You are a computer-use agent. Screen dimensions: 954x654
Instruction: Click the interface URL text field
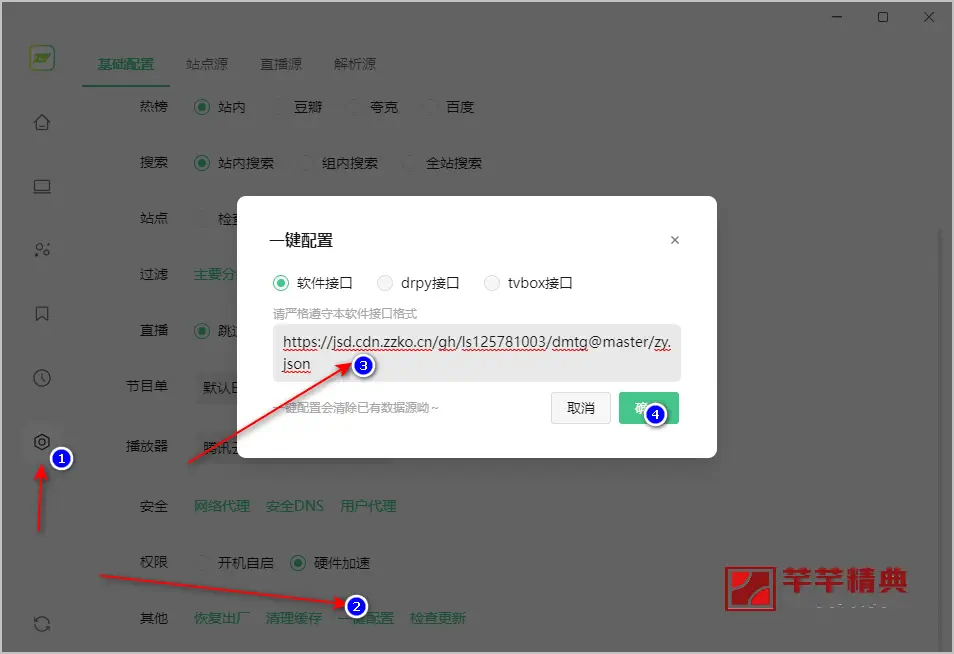pyautogui.click(x=476, y=353)
